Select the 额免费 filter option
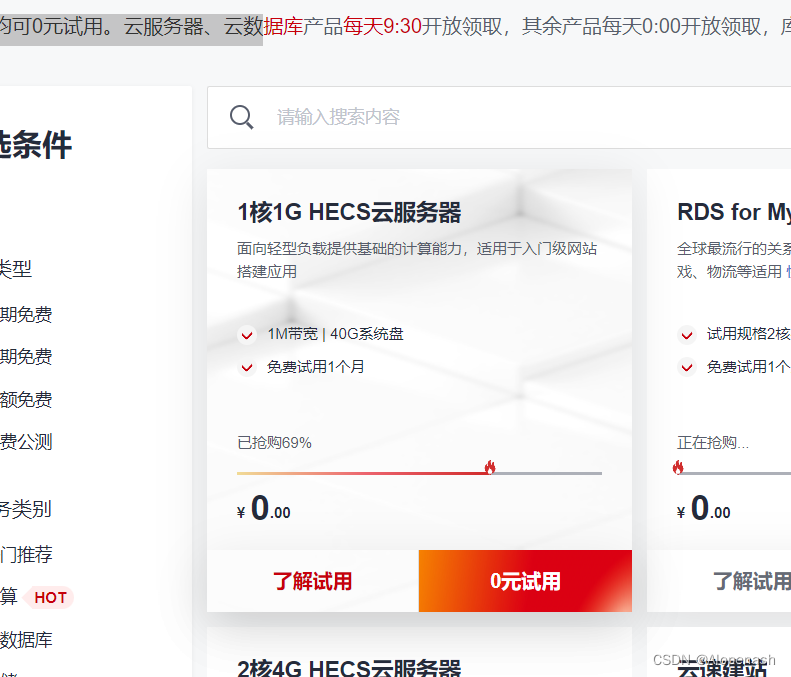This screenshot has height=677, width=791. 26,400
